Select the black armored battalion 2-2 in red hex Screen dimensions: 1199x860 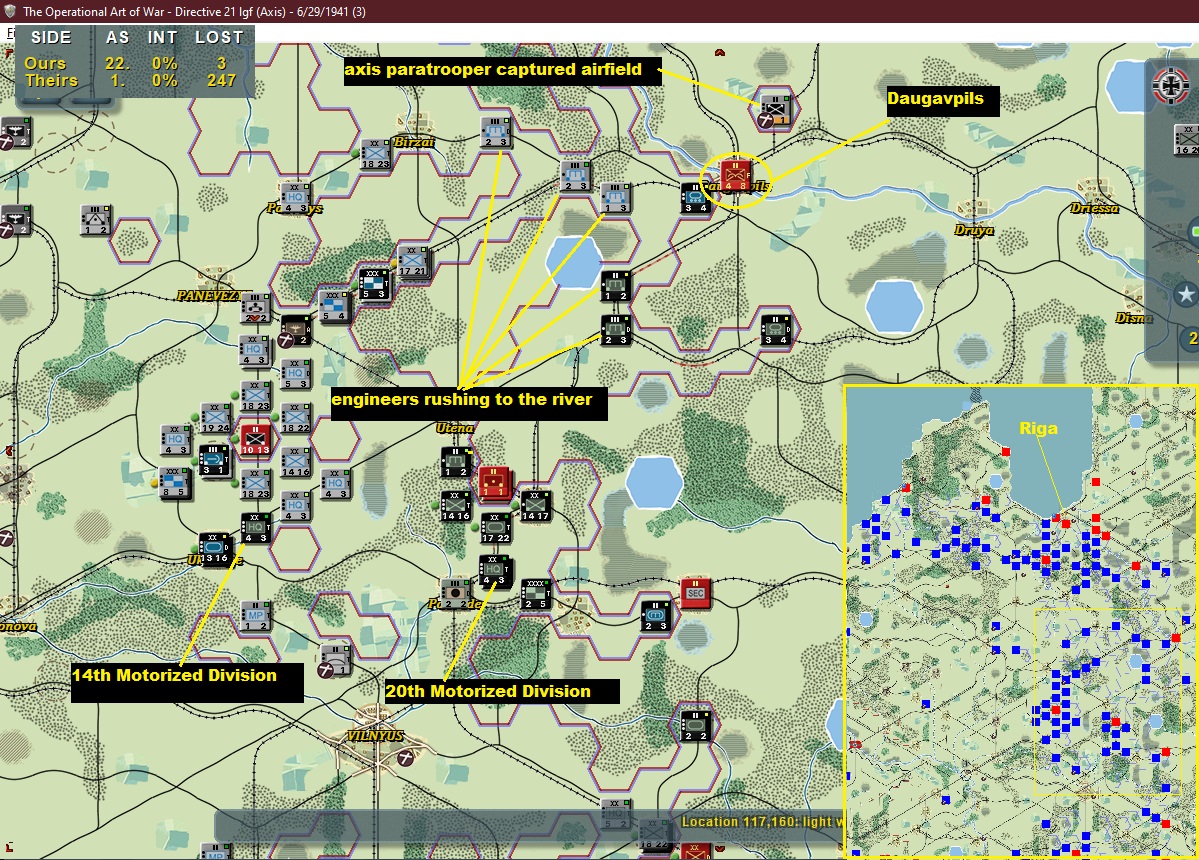(x=696, y=725)
